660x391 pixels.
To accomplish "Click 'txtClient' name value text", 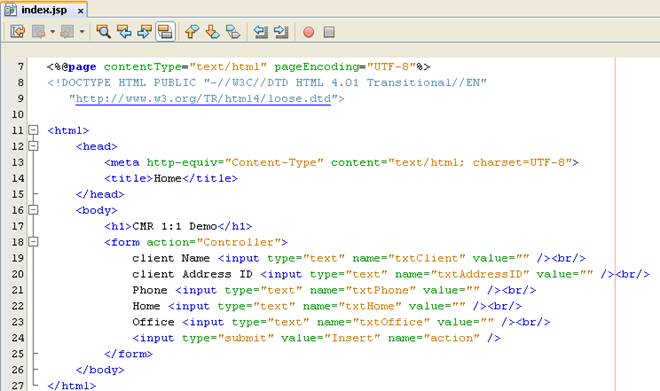I will (427, 258).
